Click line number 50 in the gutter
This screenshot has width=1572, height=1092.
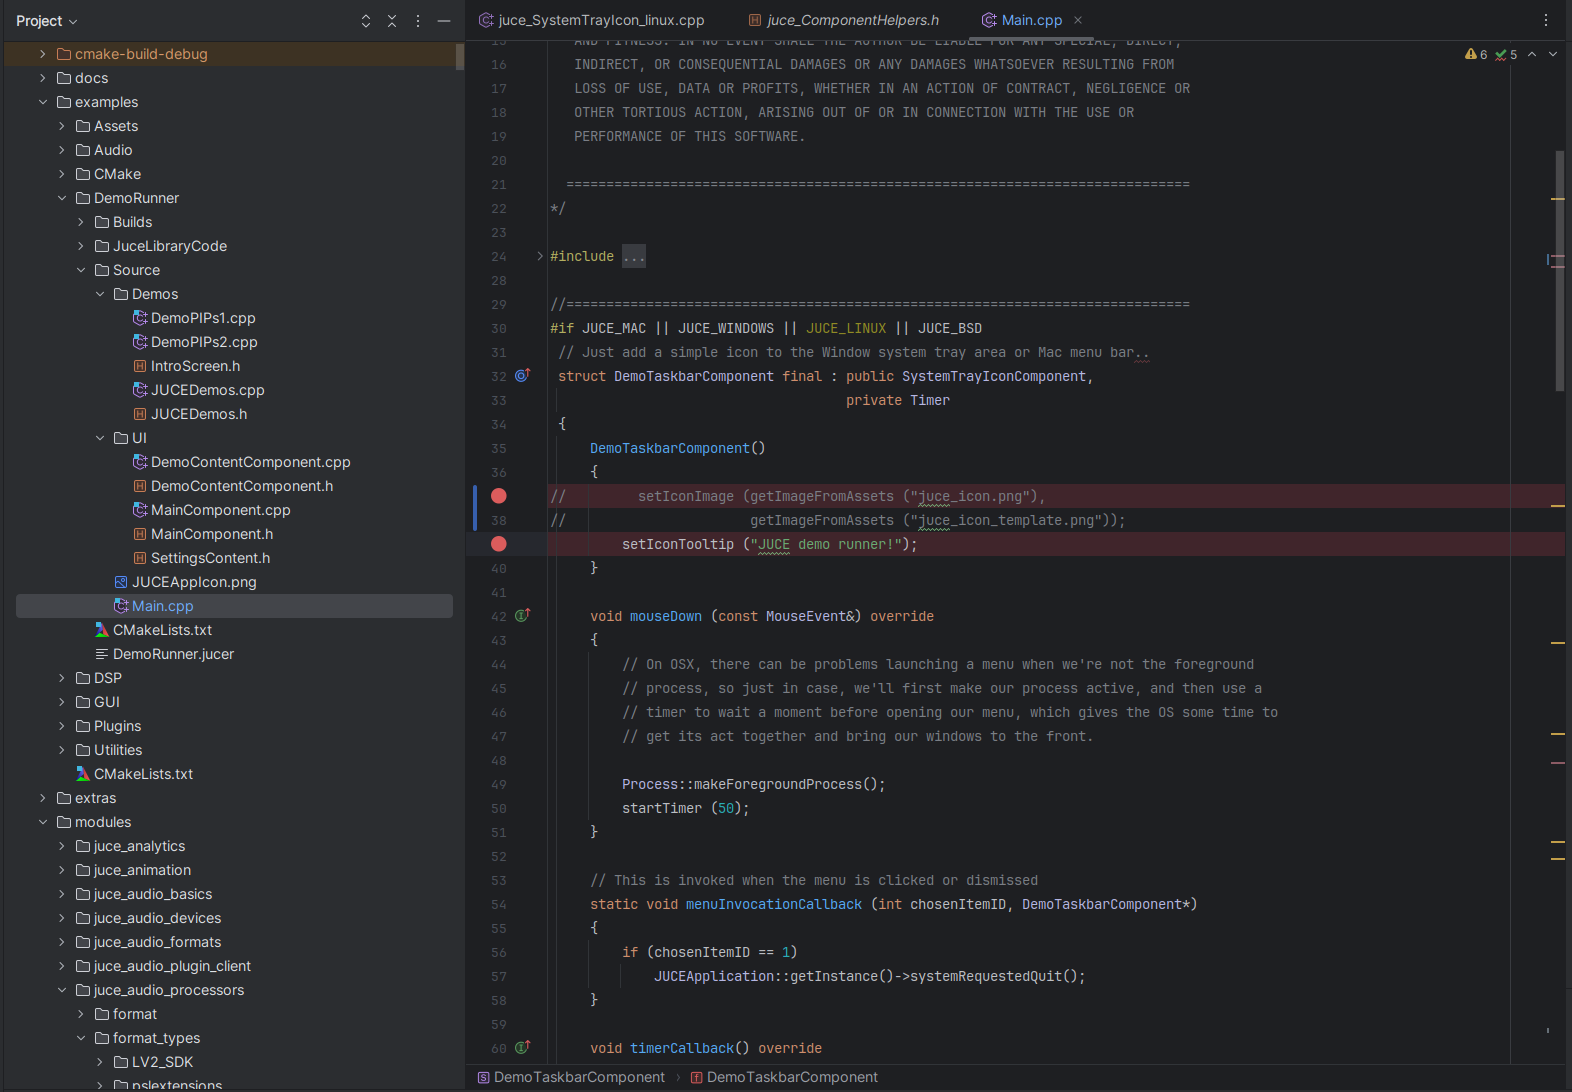499,808
